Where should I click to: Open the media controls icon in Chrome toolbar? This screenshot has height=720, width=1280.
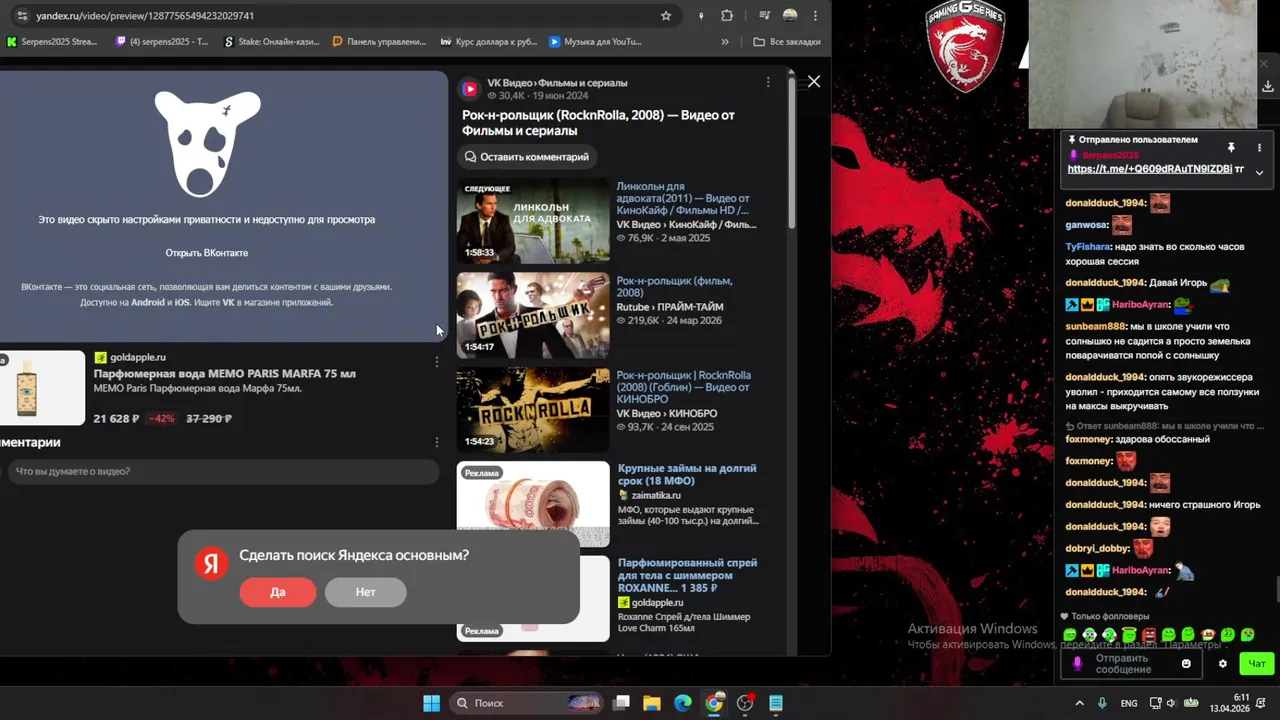(764, 16)
